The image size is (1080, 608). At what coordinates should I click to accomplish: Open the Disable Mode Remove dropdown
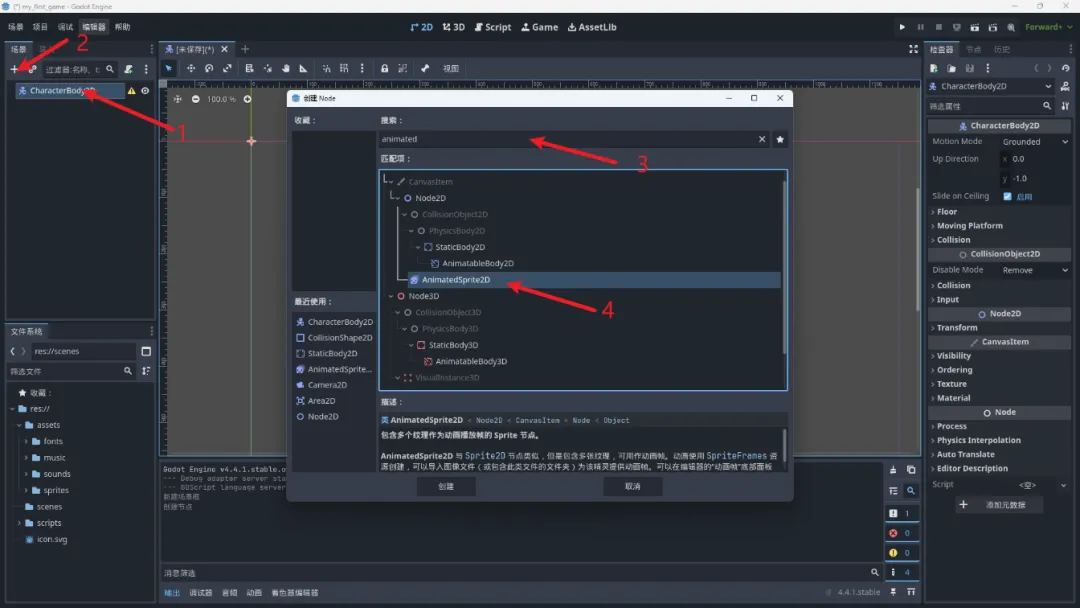coord(1035,270)
